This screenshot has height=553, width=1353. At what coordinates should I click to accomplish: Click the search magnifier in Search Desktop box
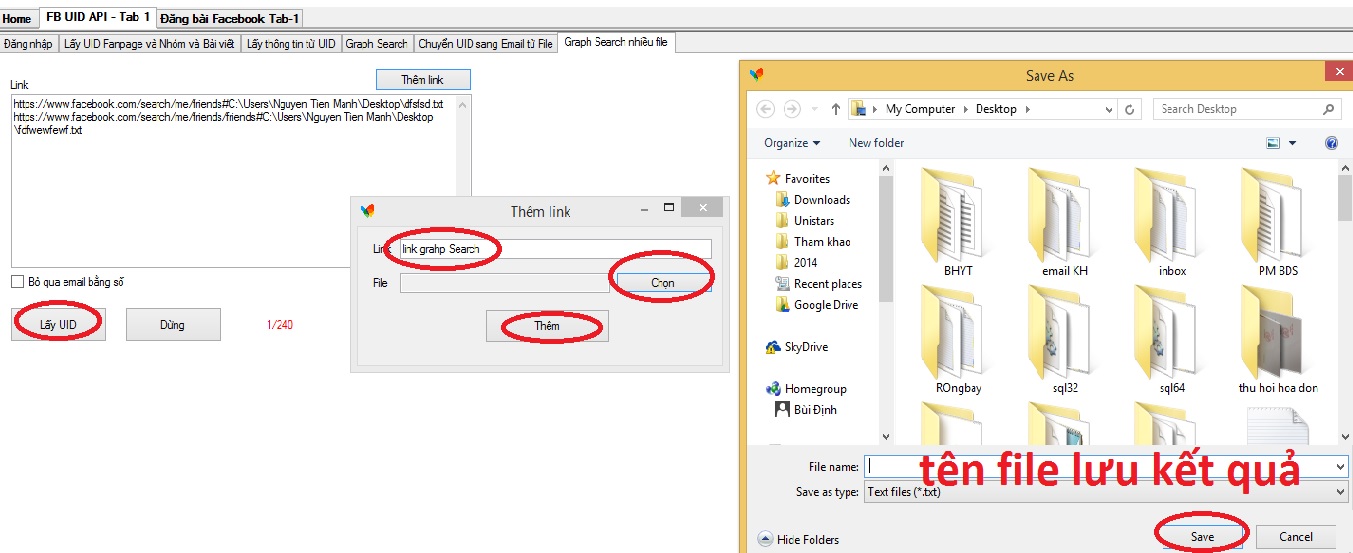point(1329,109)
